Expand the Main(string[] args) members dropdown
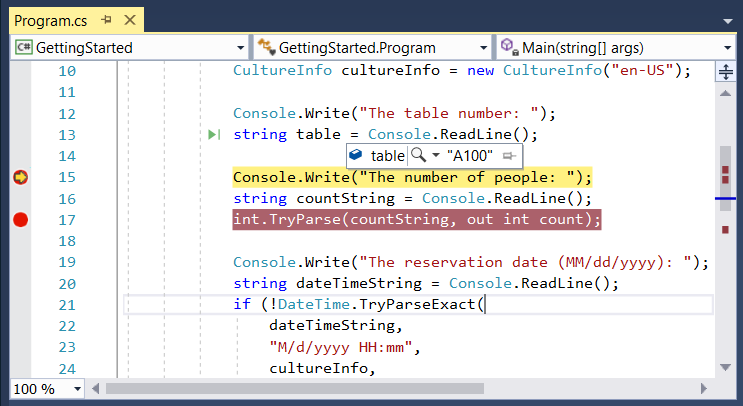The height and width of the screenshot is (406, 743). pos(727,48)
